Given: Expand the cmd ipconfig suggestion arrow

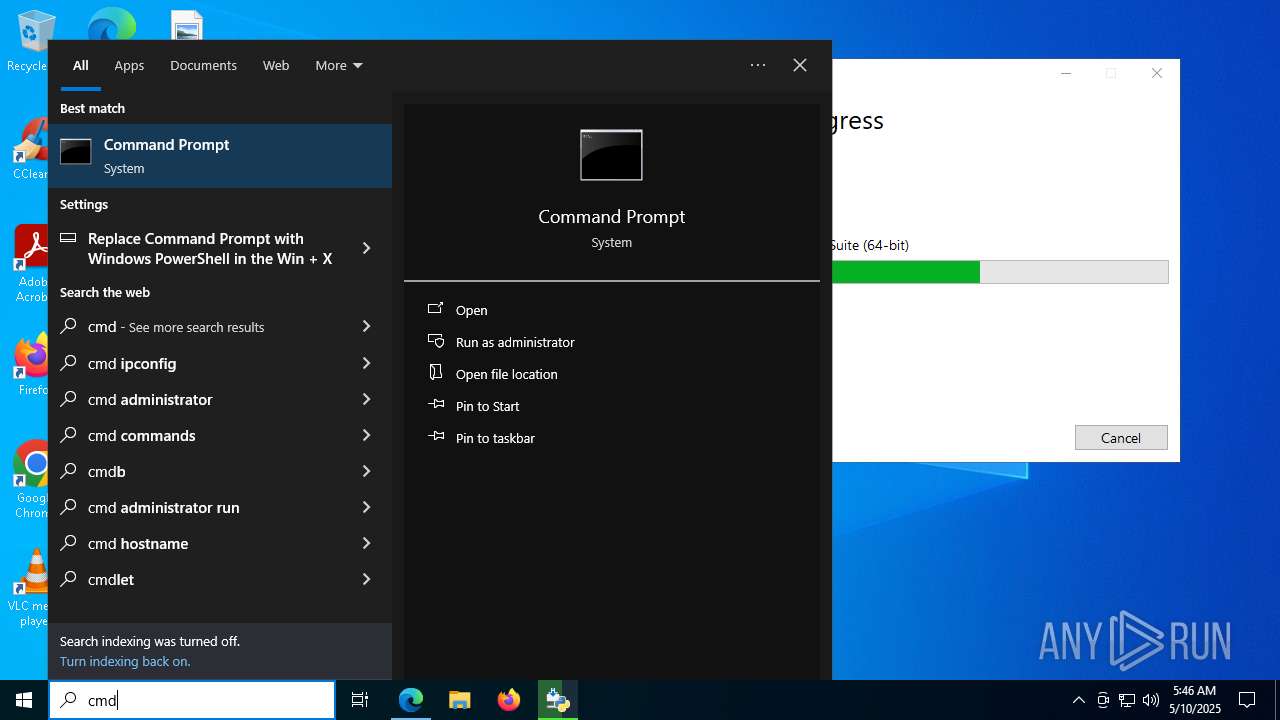Looking at the screenshot, I should tap(366, 363).
